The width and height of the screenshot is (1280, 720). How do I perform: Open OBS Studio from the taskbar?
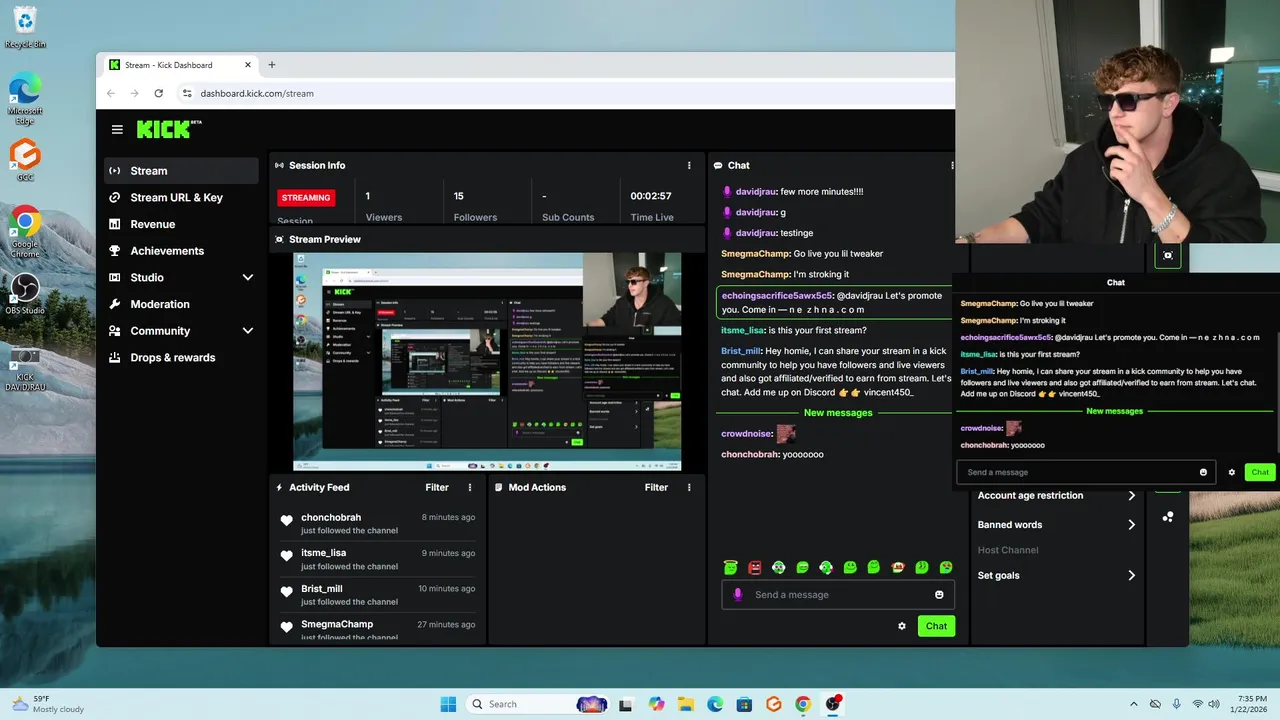coord(833,704)
